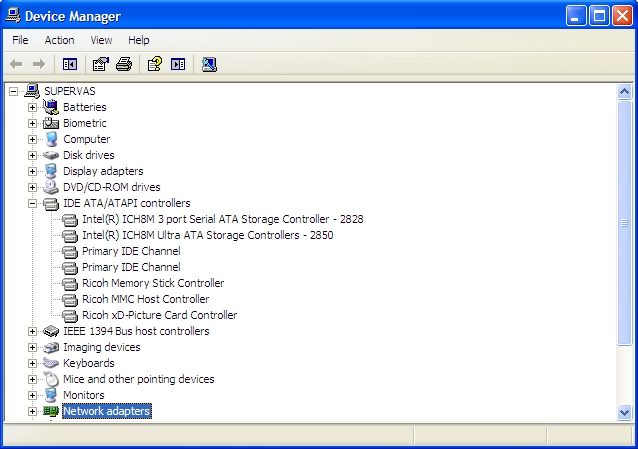This screenshot has height=449, width=638.
Task: Click the Mice and pointing devices icon
Action: tap(51, 379)
